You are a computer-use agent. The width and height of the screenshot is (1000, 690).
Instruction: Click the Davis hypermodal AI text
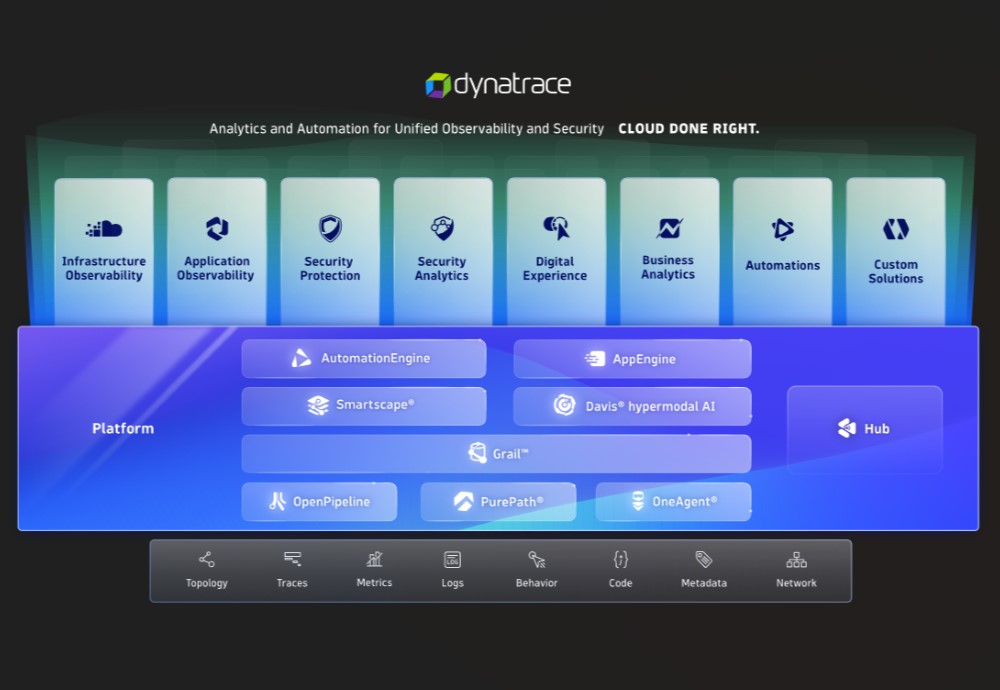coord(651,406)
